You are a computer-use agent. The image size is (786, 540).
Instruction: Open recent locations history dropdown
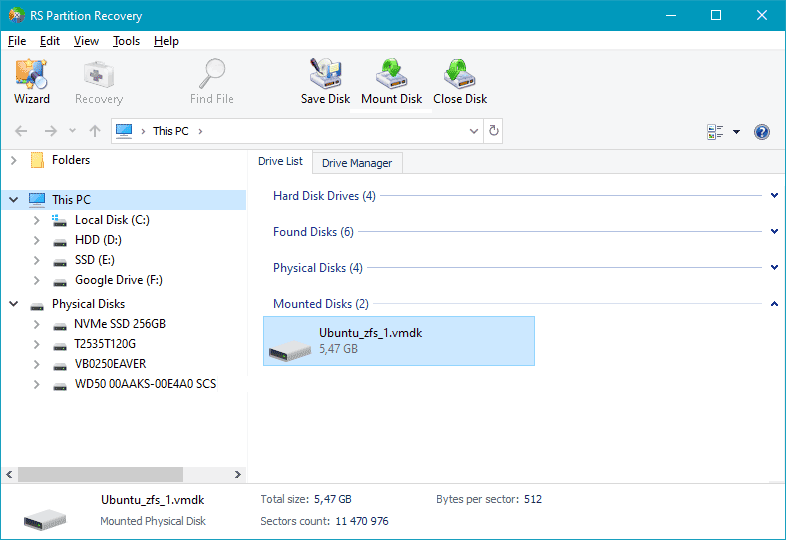72,131
